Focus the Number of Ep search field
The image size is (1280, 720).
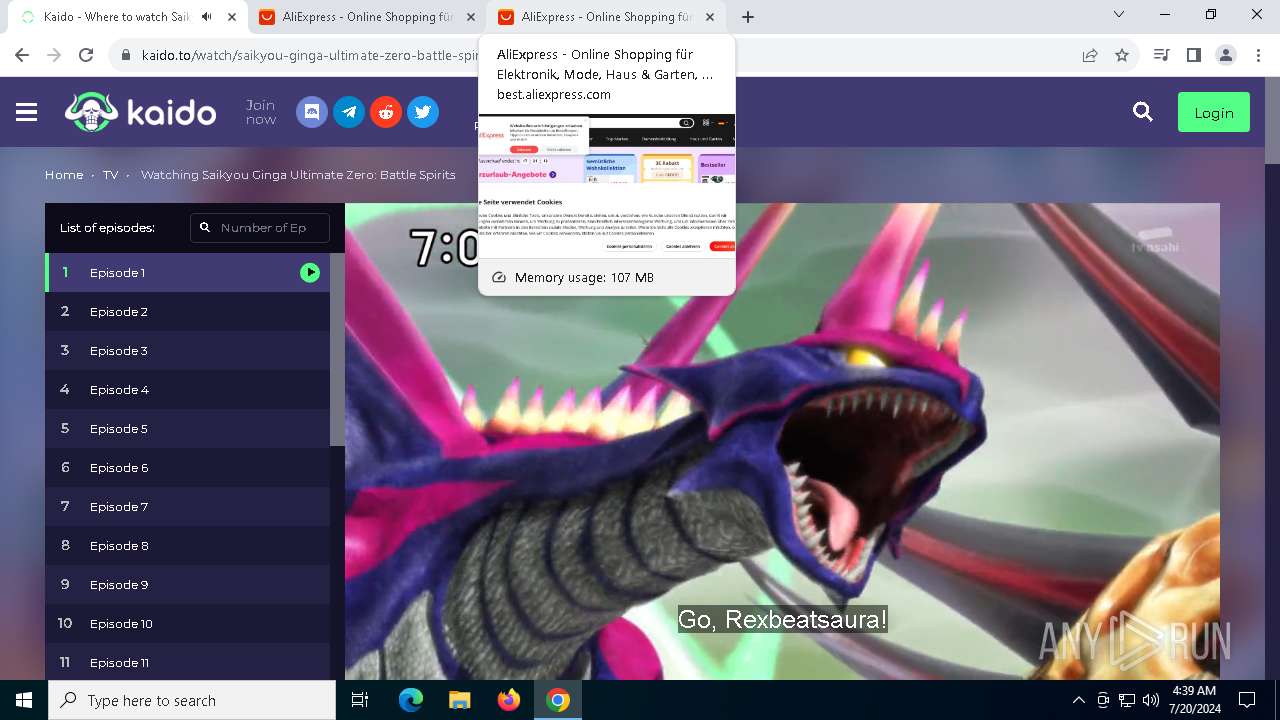tap(260, 227)
